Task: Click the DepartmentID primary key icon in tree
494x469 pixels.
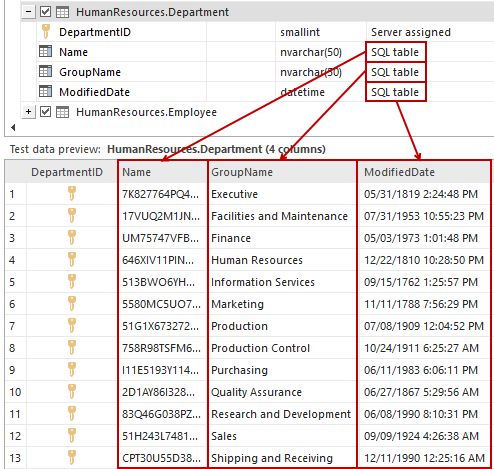Action: point(46,32)
